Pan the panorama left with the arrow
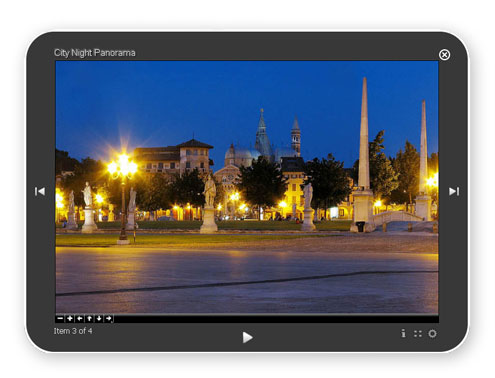 (x=79, y=319)
